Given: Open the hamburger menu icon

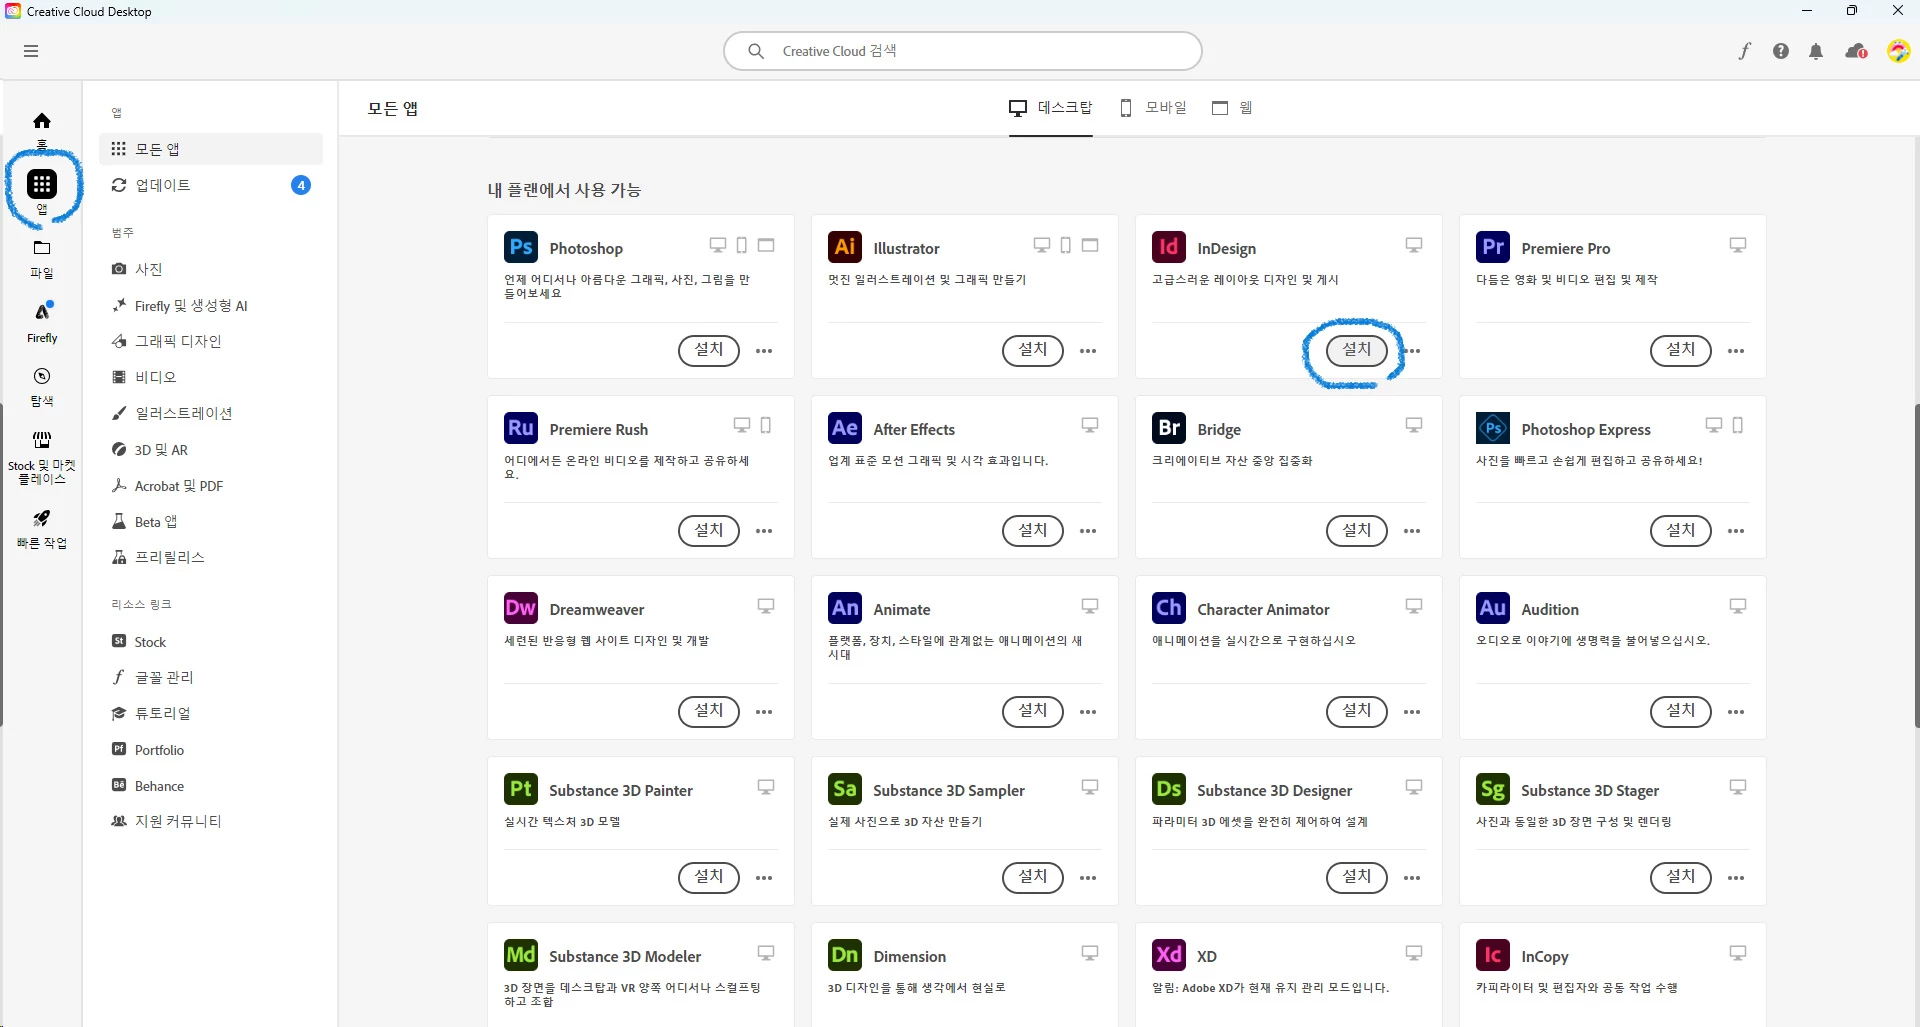Looking at the screenshot, I should pyautogui.click(x=31, y=51).
